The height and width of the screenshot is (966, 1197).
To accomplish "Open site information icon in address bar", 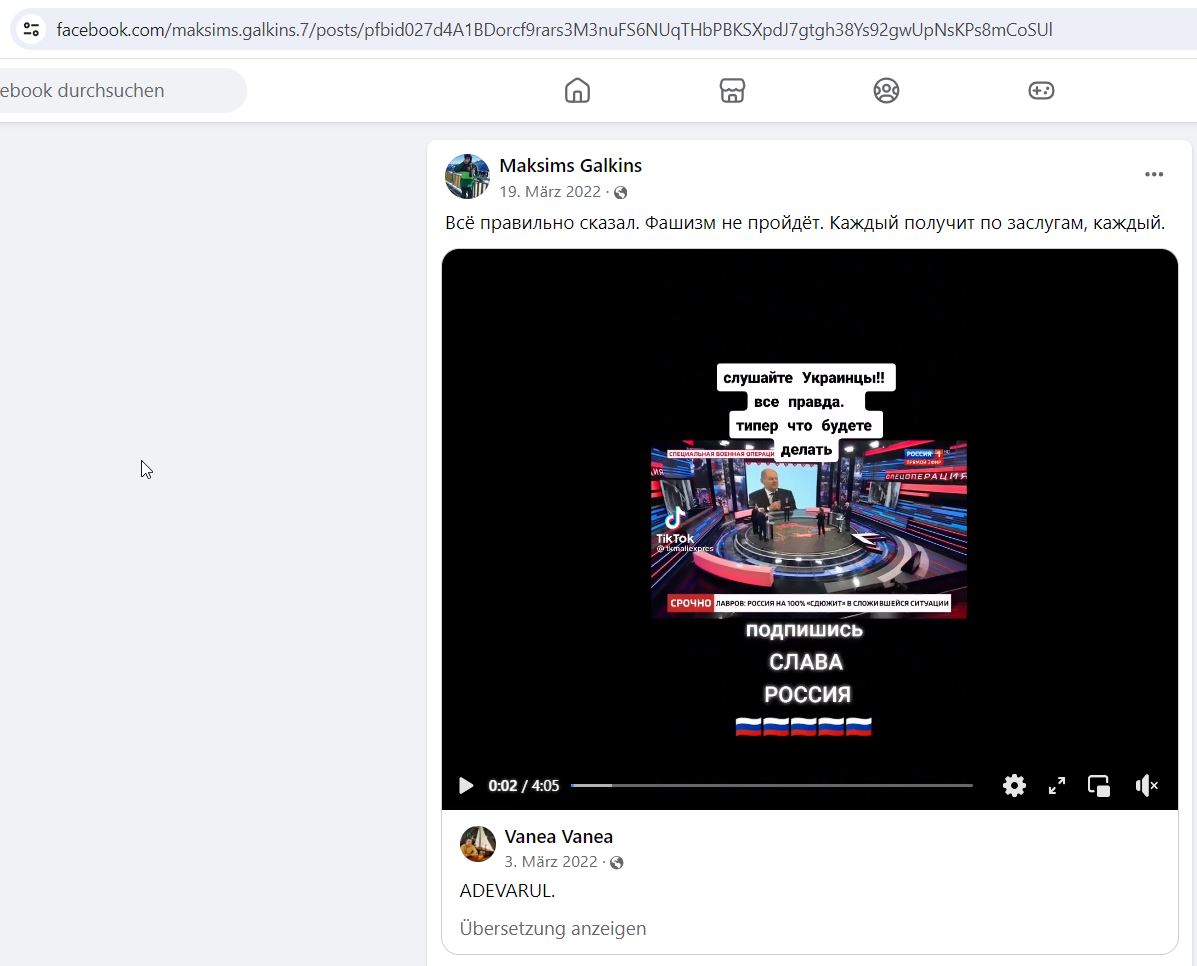I will coord(31,30).
